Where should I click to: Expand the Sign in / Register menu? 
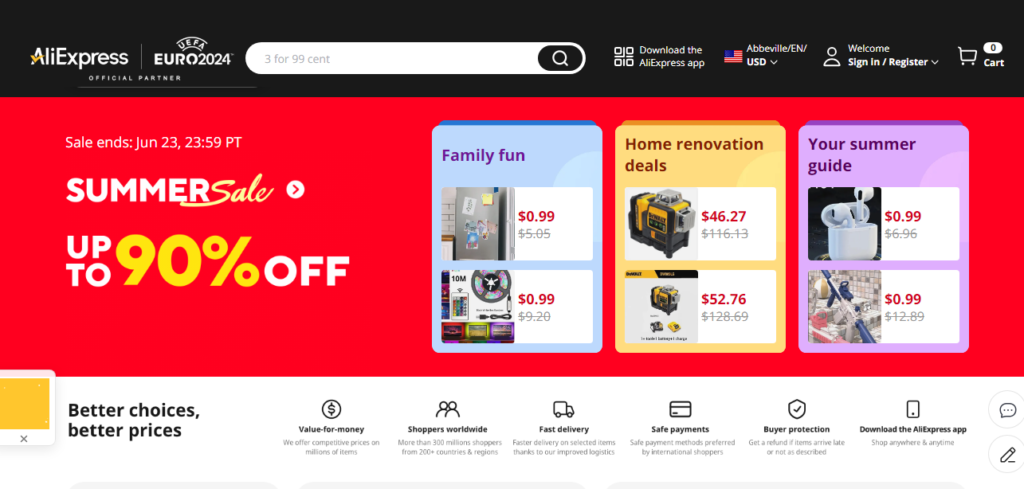coord(893,62)
